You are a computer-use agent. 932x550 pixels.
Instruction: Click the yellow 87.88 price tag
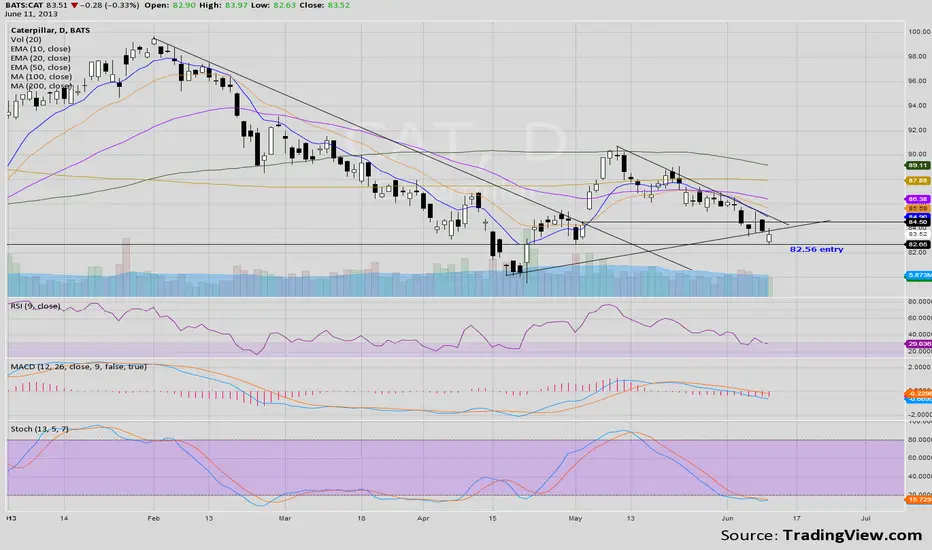tap(918, 180)
